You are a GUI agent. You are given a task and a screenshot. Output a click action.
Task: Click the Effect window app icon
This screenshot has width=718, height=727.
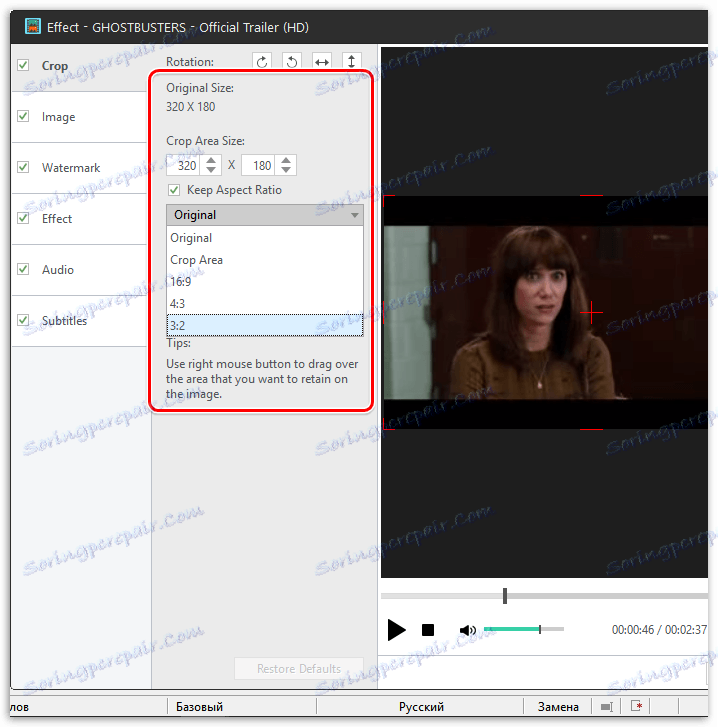[32, 27]
